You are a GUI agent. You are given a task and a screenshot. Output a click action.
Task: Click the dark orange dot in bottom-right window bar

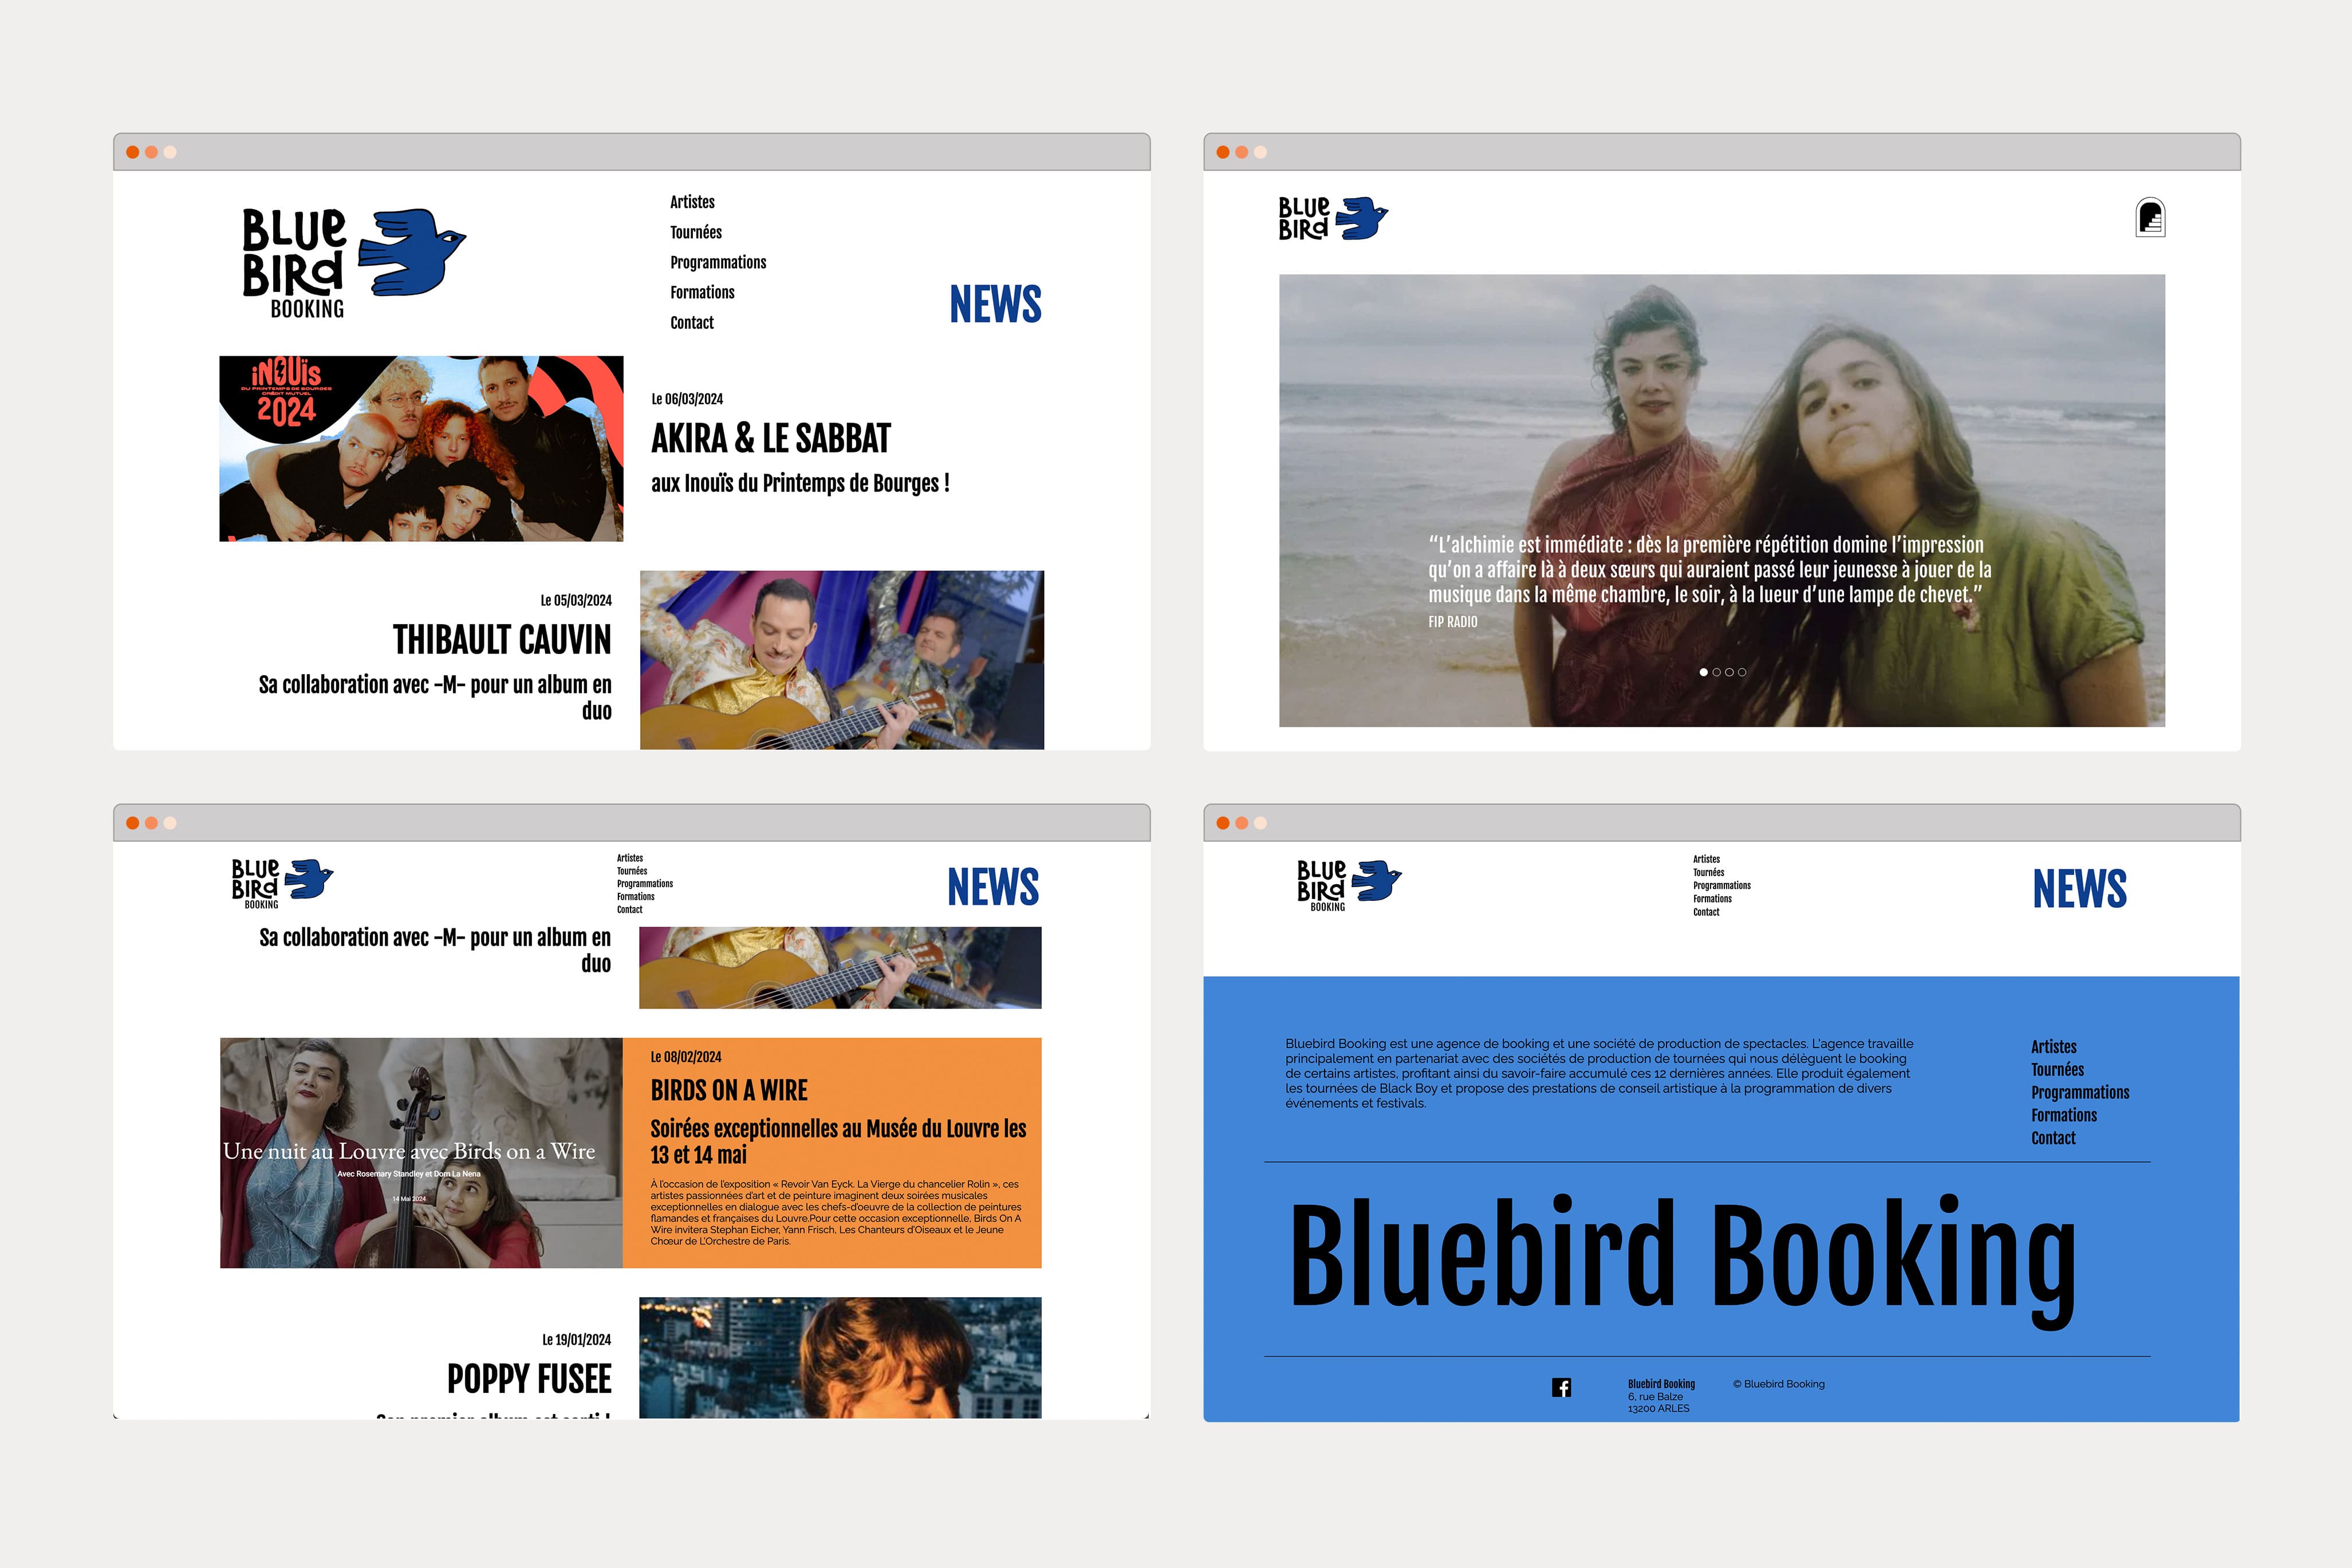[1223, 823]
